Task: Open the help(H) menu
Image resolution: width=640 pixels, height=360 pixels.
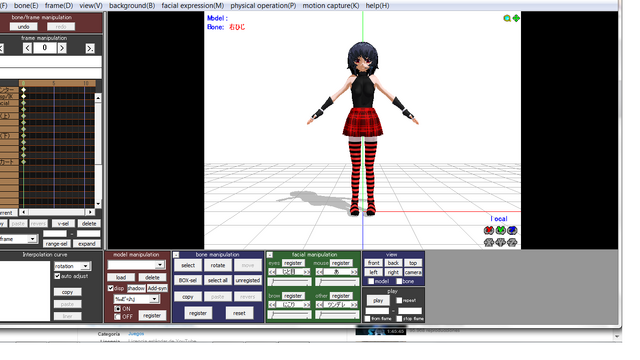Action: (x=377, y=6)
